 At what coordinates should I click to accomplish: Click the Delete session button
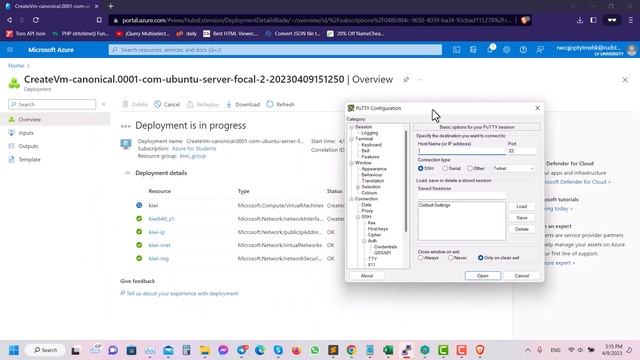click(x=522, y=229)
